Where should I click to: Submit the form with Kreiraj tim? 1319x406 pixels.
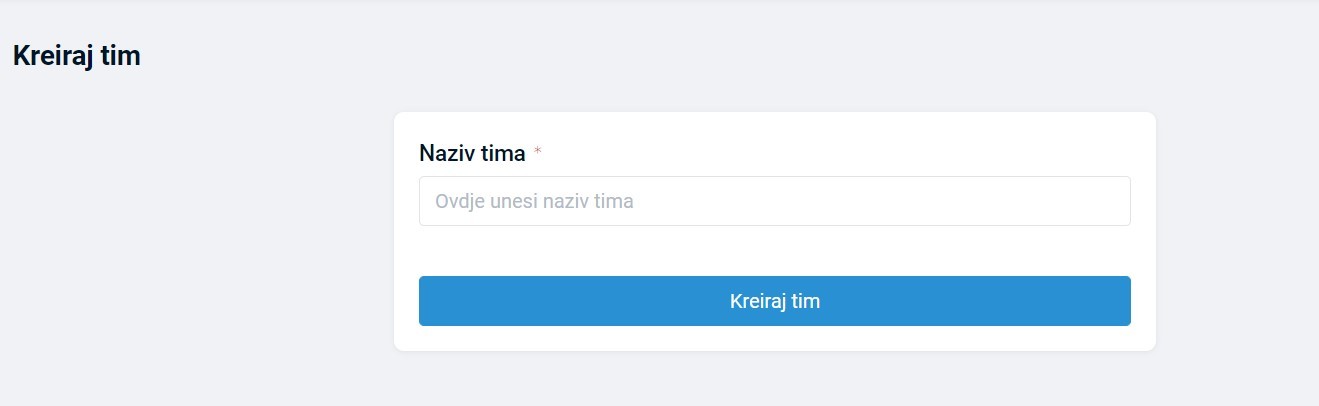click(774, 301)
